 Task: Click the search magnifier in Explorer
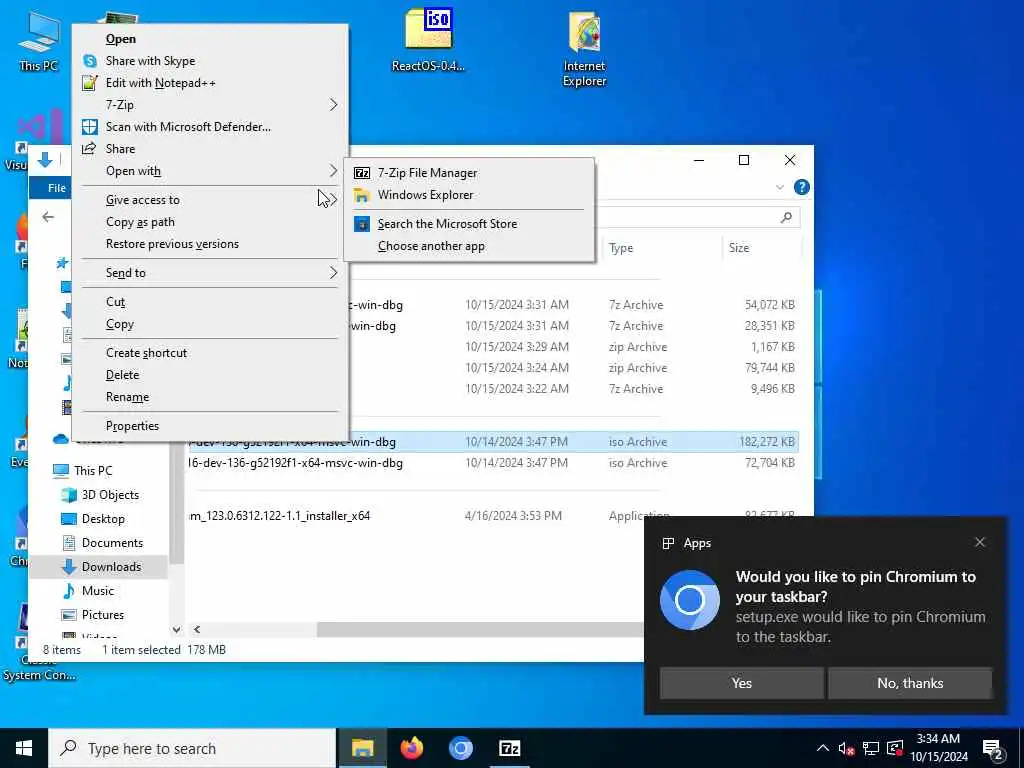pos(786,217)
